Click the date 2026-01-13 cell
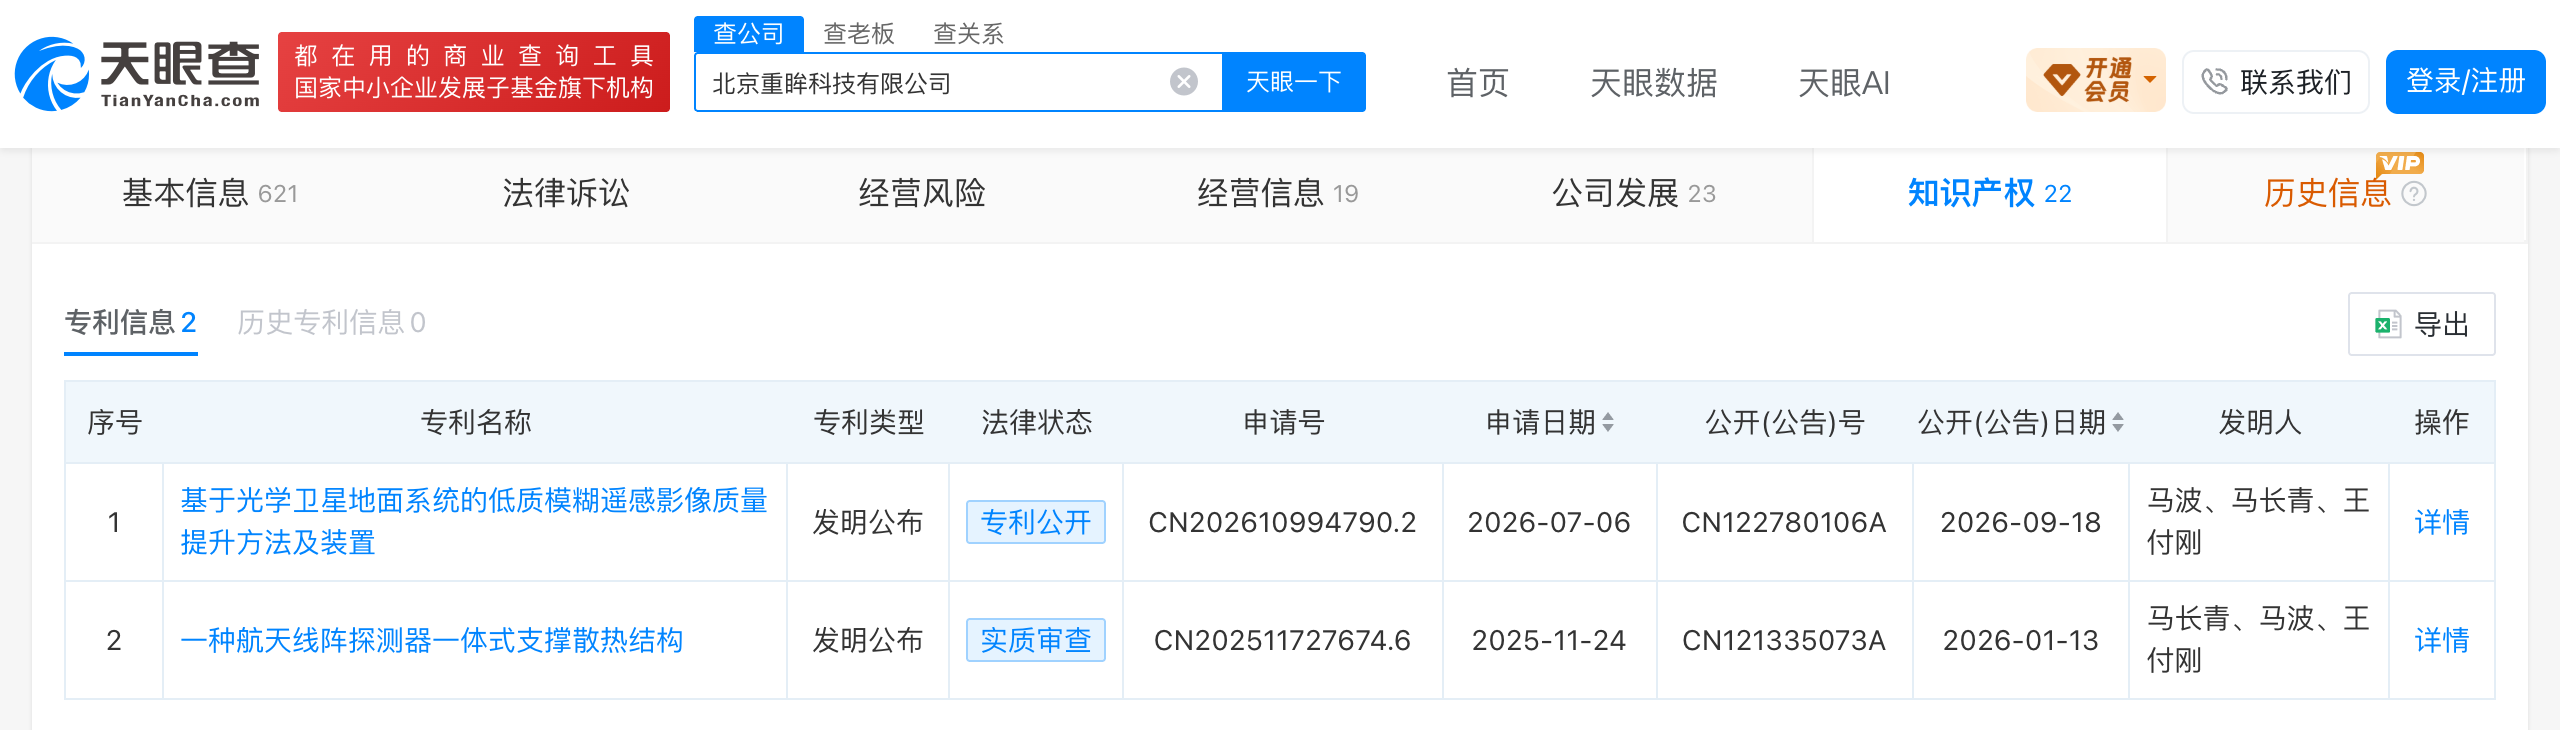 point(2020,640)
